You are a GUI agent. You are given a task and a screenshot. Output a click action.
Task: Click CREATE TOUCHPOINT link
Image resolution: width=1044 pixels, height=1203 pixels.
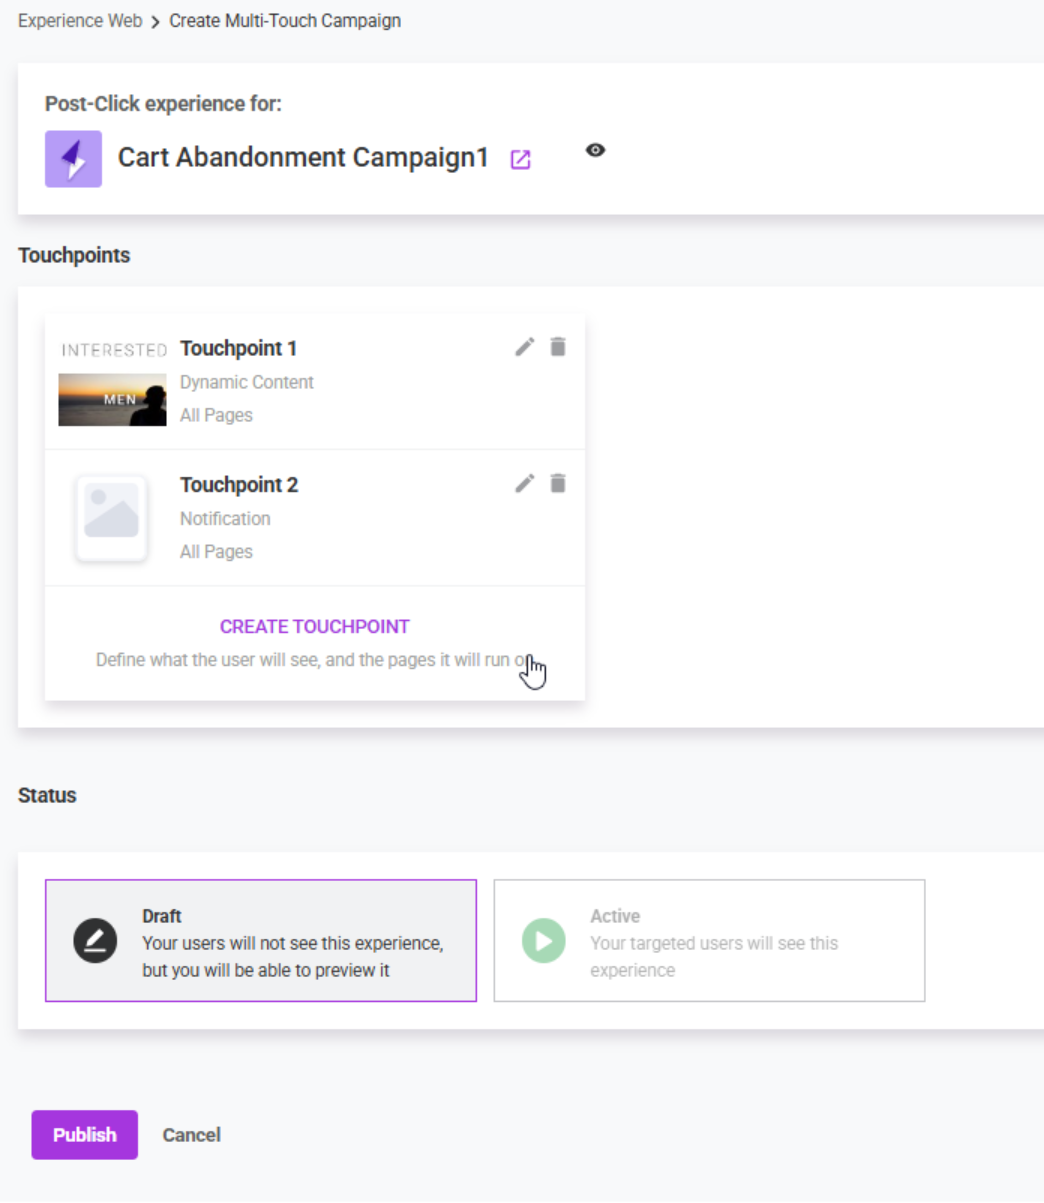pyautogui.click(x=315, y=627)
